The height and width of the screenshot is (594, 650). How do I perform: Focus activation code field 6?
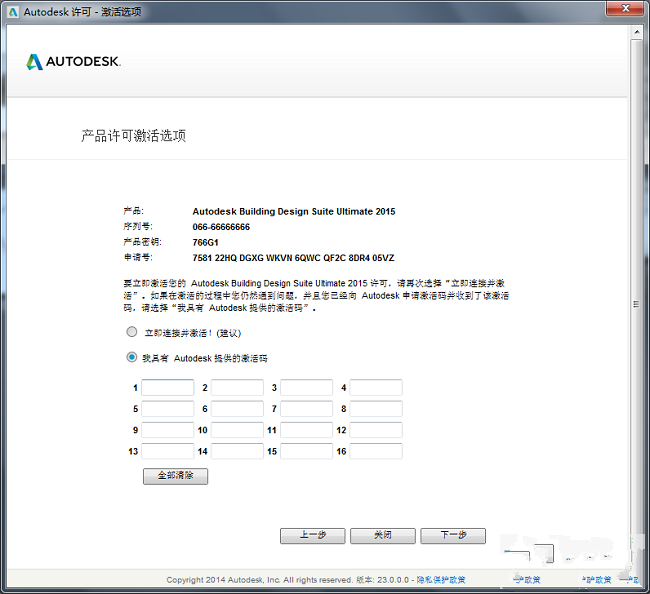pos(237,408)
